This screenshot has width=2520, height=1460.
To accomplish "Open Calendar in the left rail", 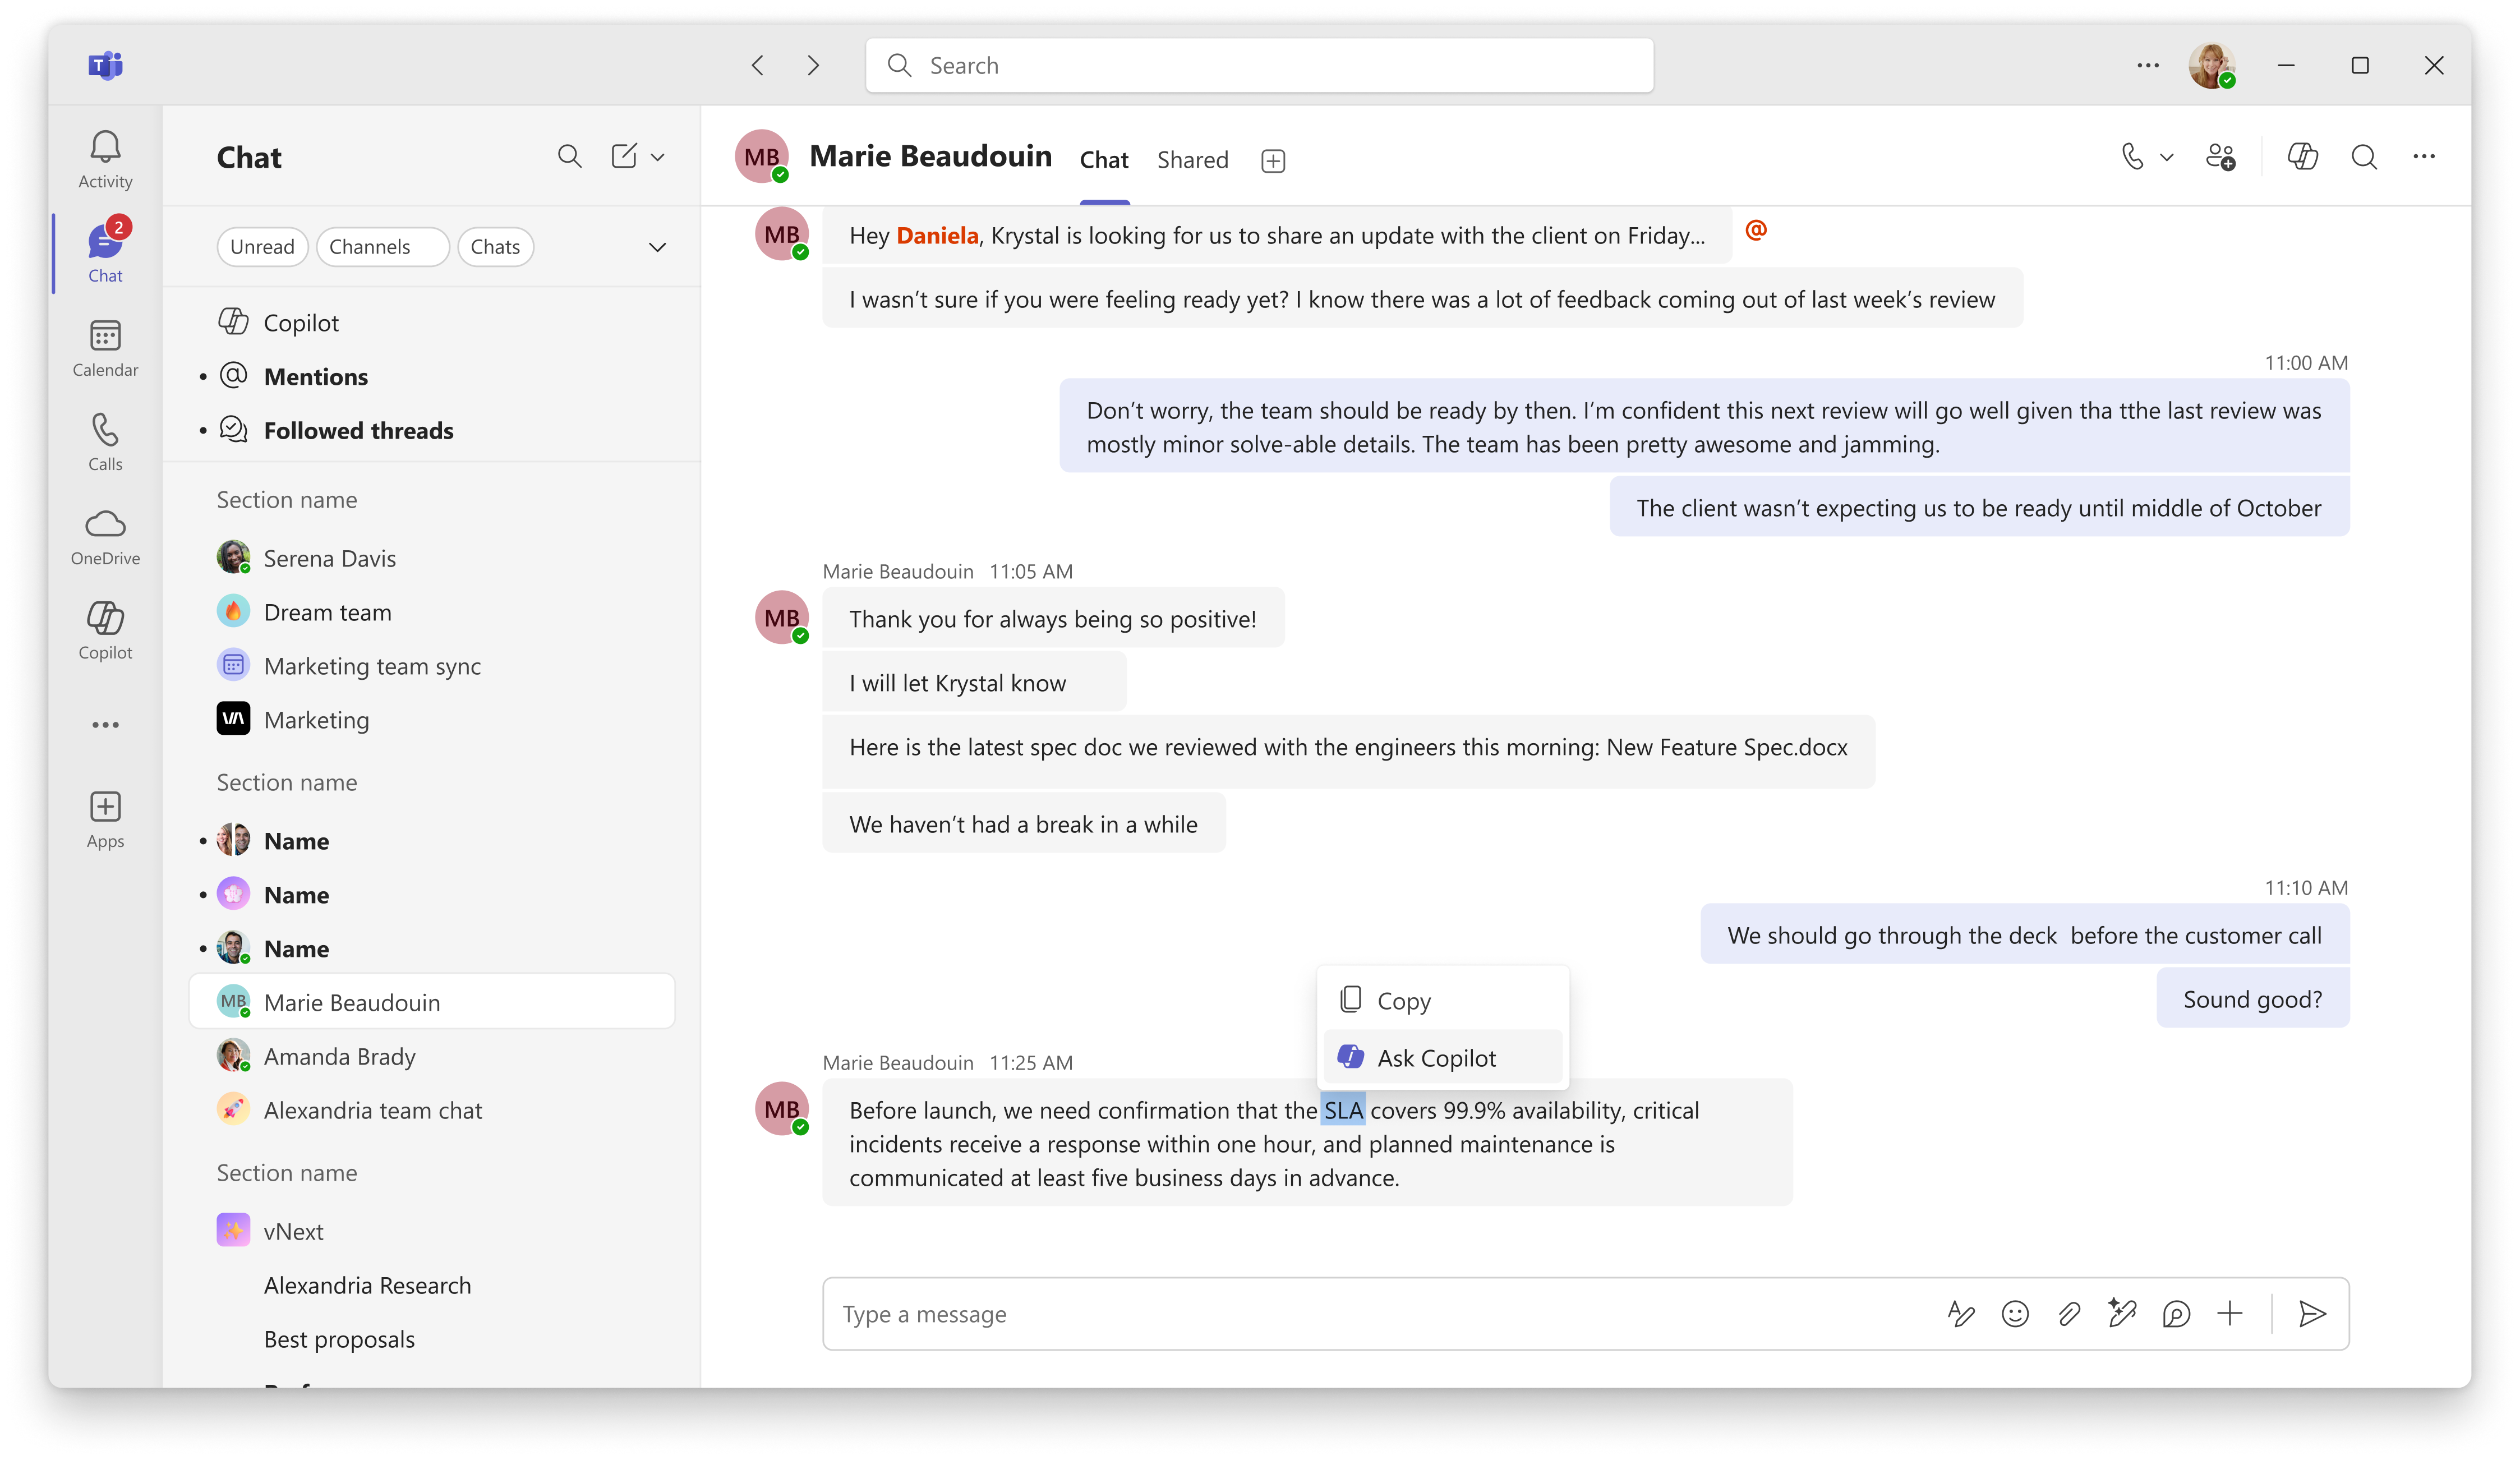I will click(105, 348).
